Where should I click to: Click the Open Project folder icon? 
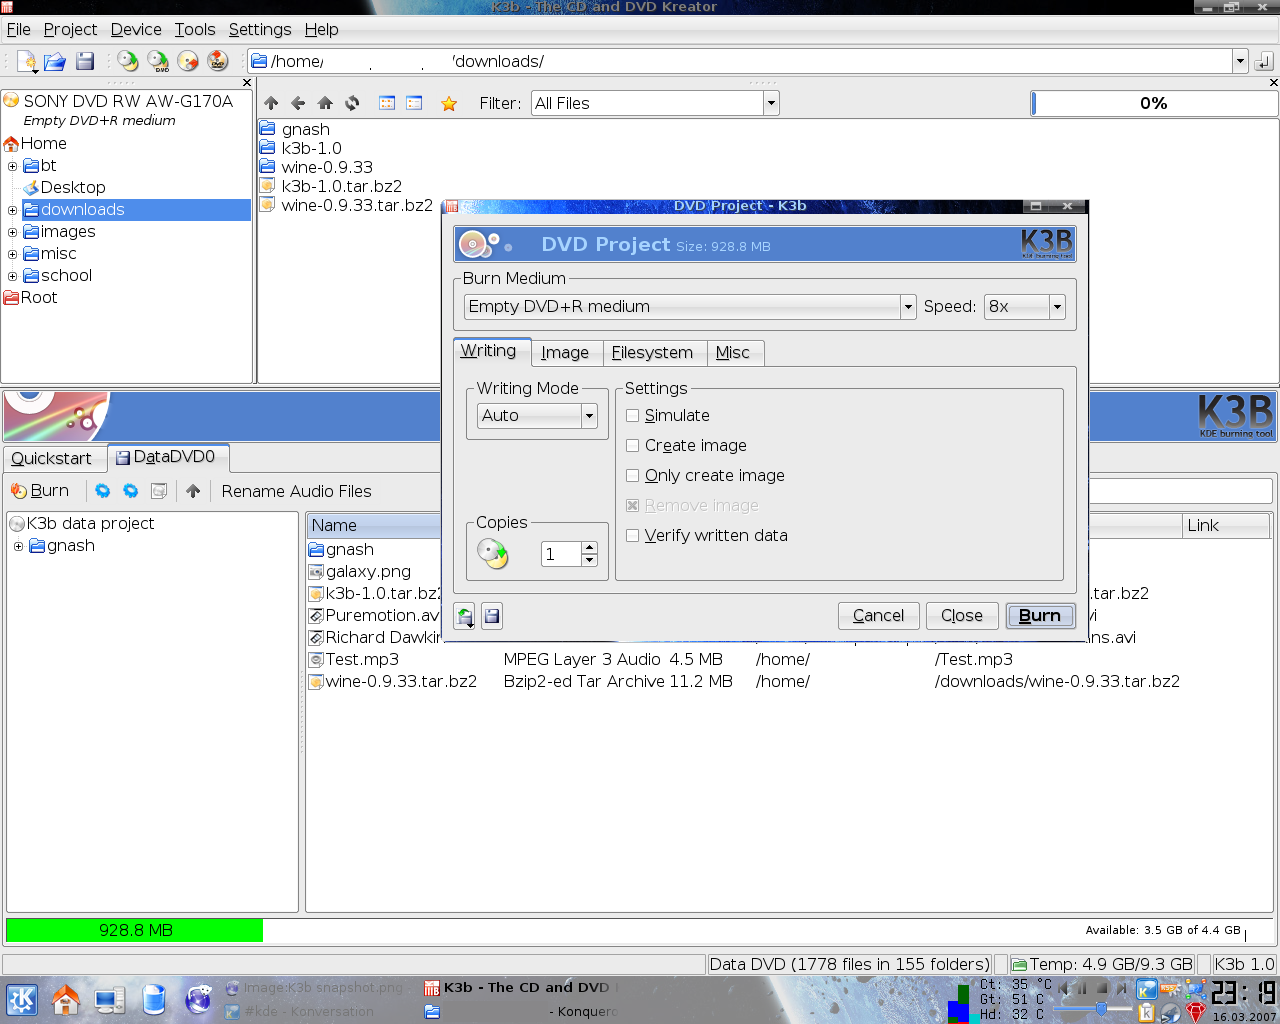(x=55, y=61)
